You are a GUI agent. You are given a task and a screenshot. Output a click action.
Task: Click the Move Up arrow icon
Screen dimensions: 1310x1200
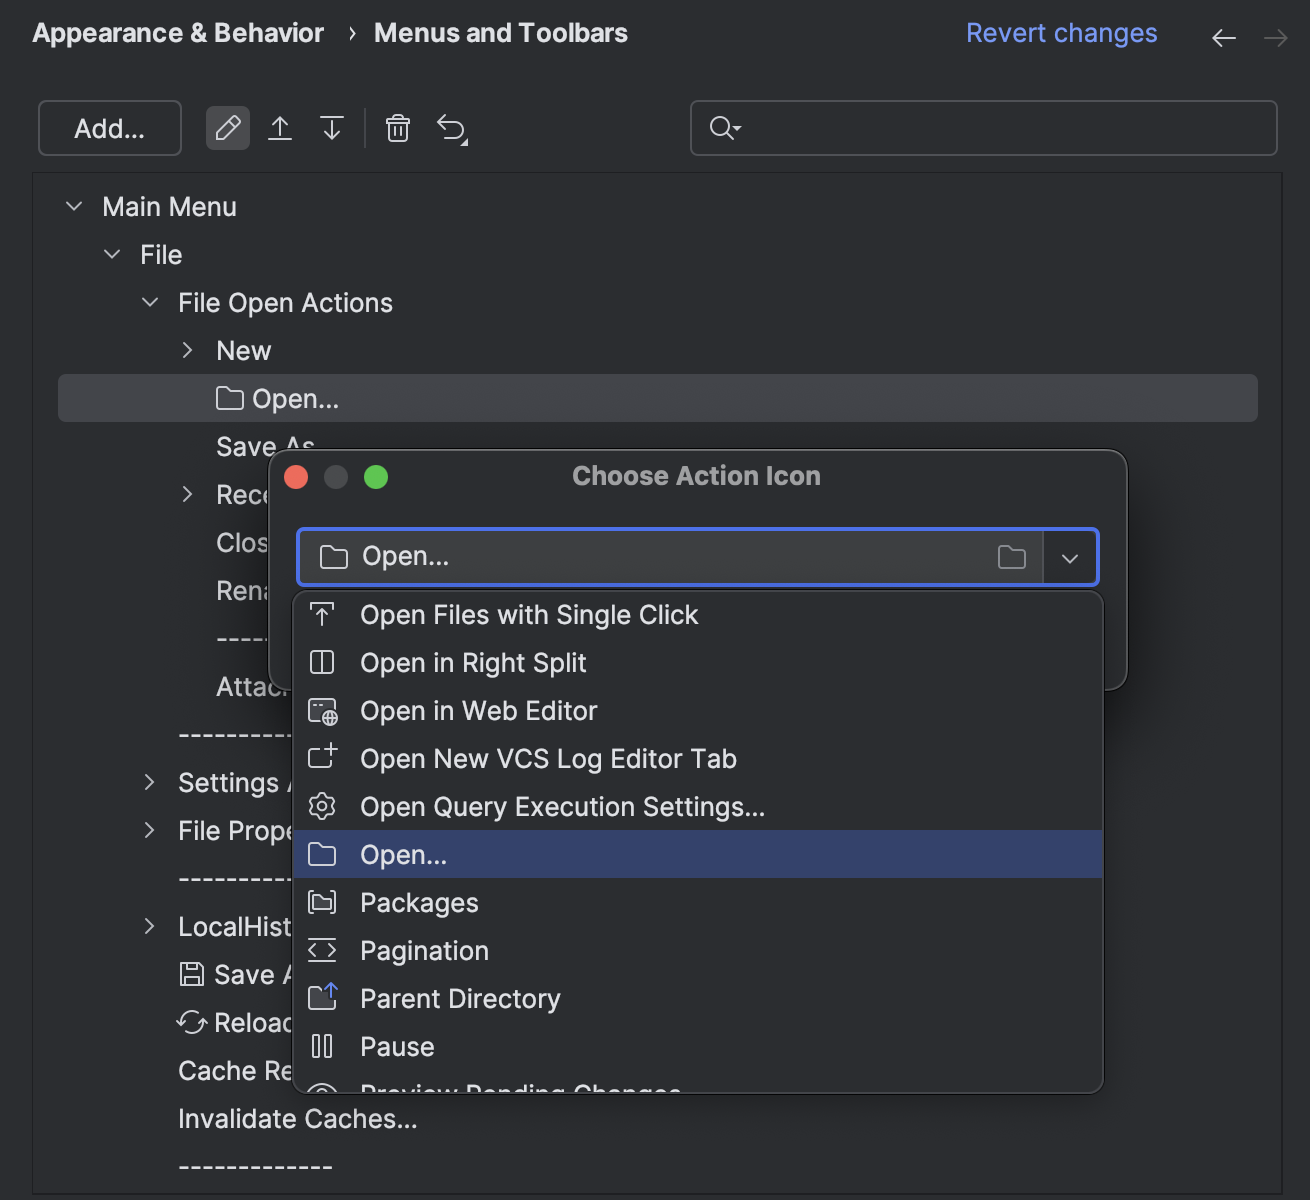tap(280, 128)
